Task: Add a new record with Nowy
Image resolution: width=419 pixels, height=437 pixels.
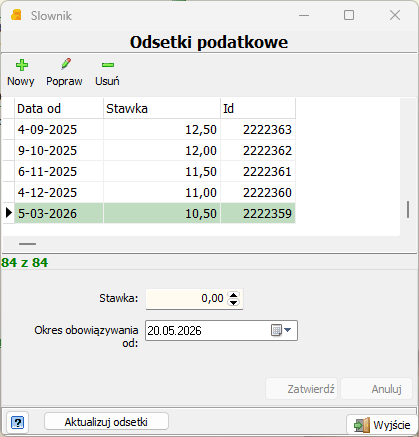Action: [21, 73]
